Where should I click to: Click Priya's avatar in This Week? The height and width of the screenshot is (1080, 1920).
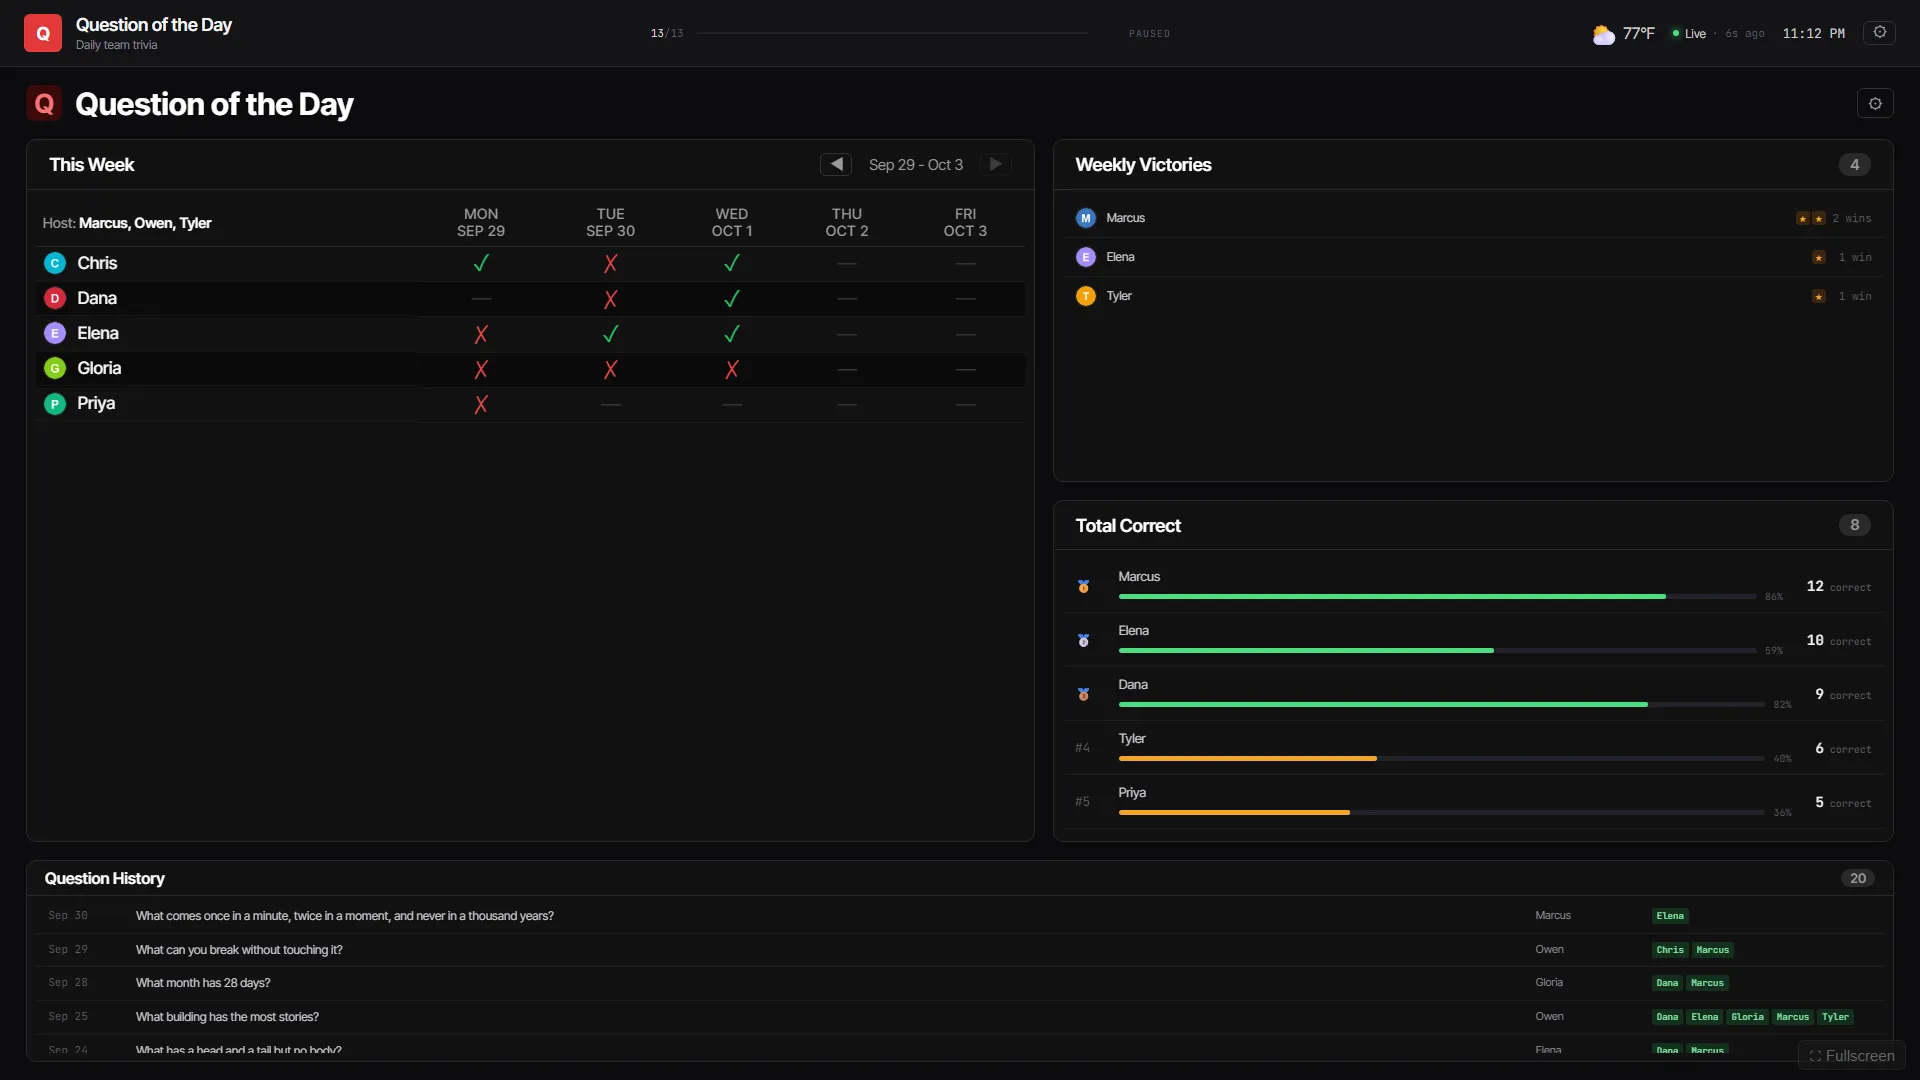55,403
